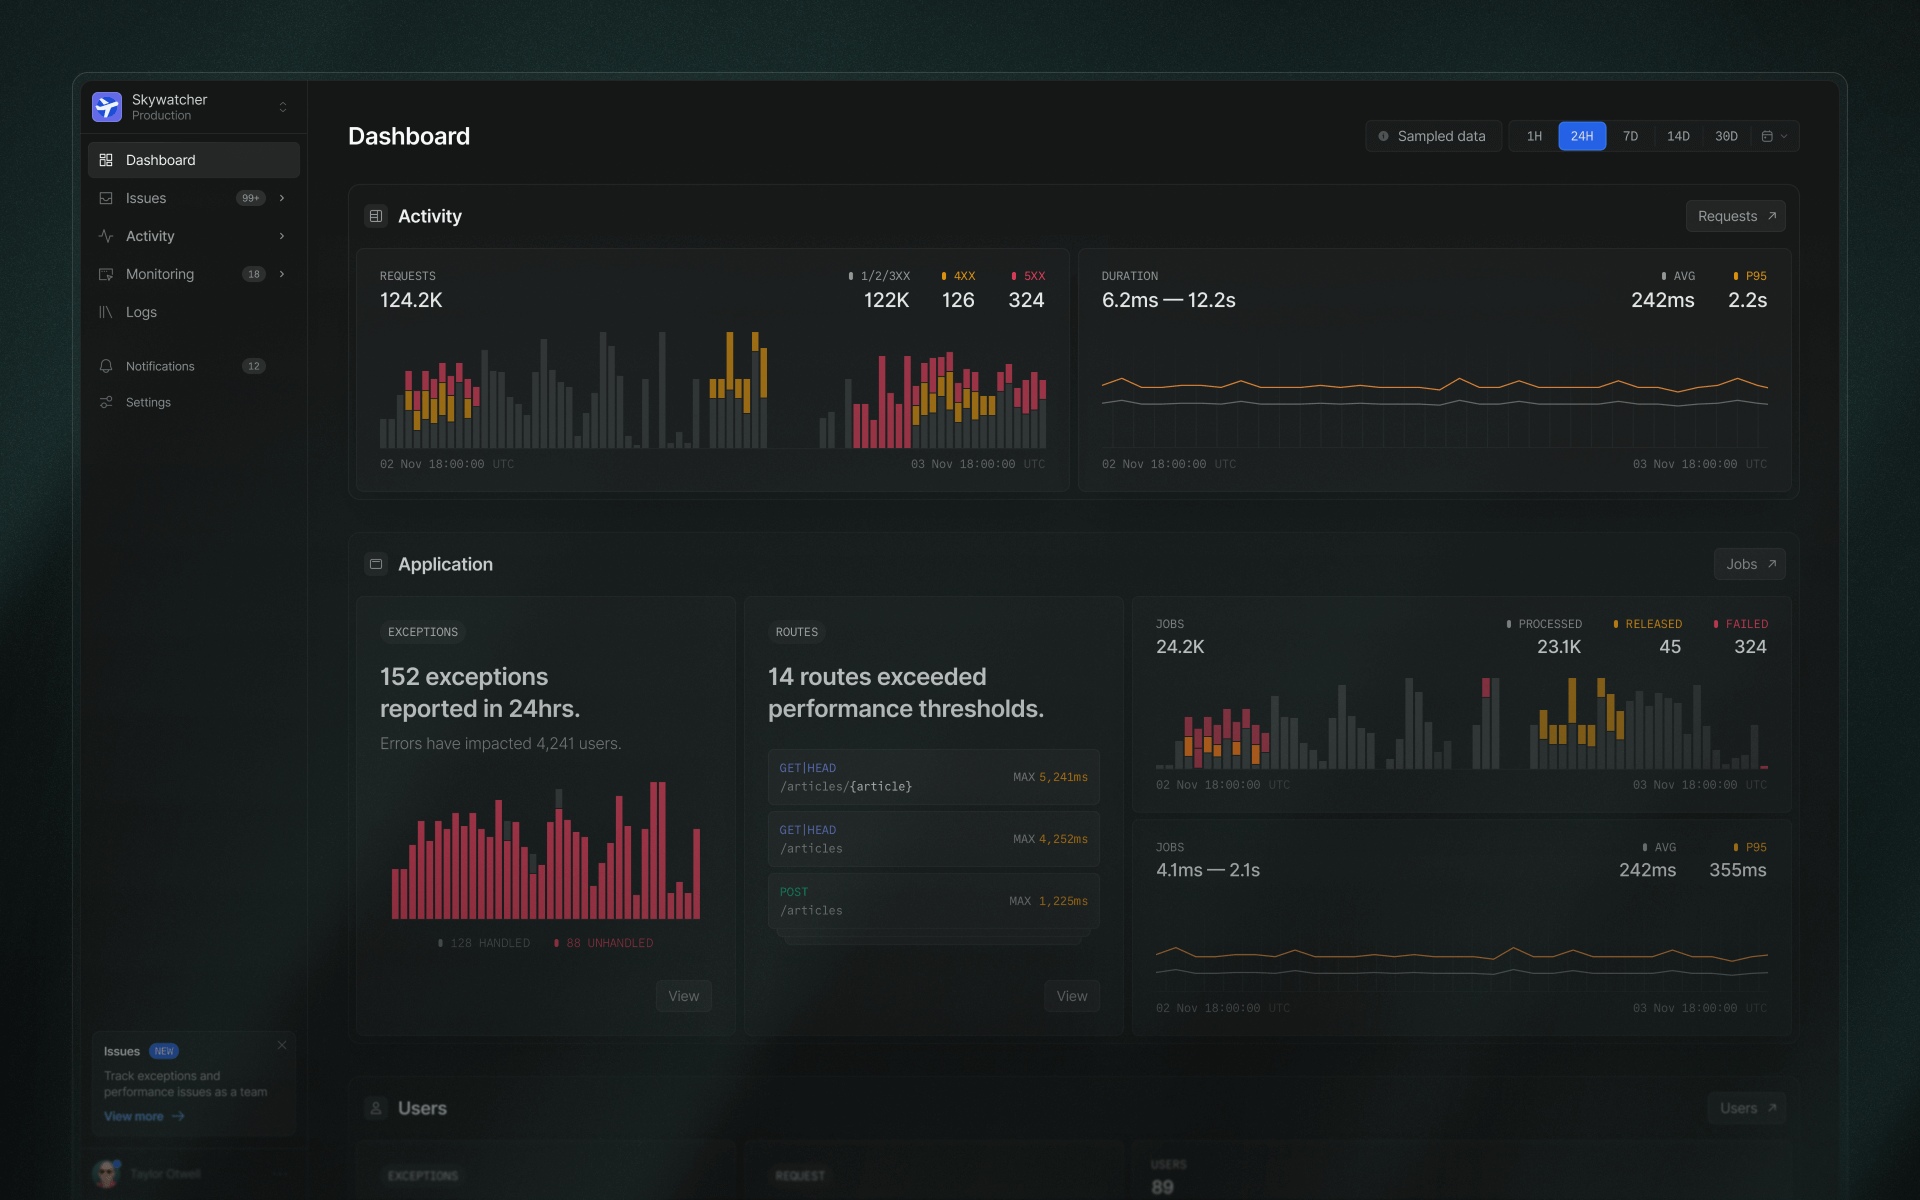Open the Notifications bell

[x=107, y=366]
